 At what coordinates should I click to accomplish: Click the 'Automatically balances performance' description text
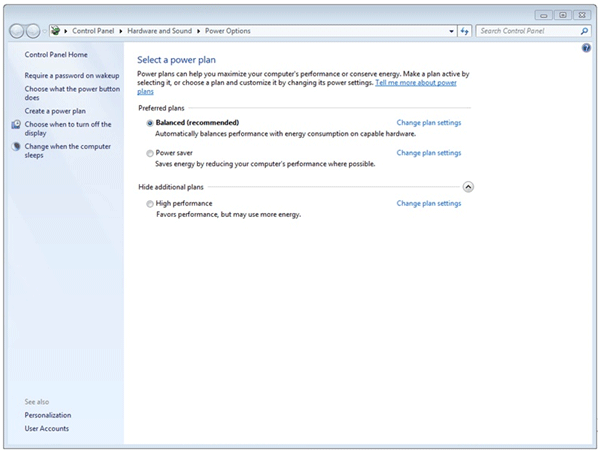pyautogui.click(x=286, y=134)
